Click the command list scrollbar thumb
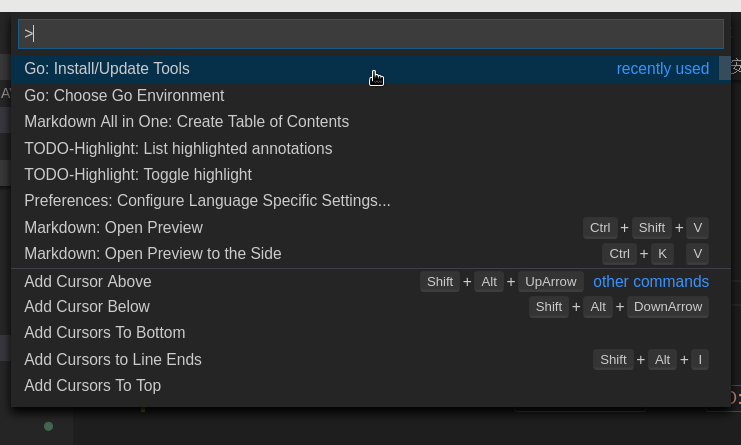741x445 pixels. tap(725, 68)
